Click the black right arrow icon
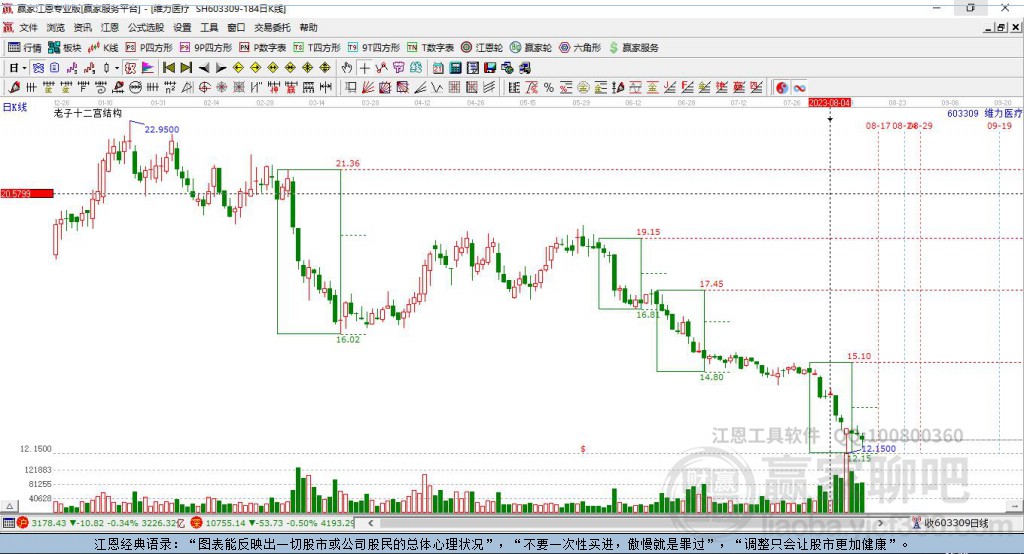This screenshot has width=1024, height=554. coord(221,67)
